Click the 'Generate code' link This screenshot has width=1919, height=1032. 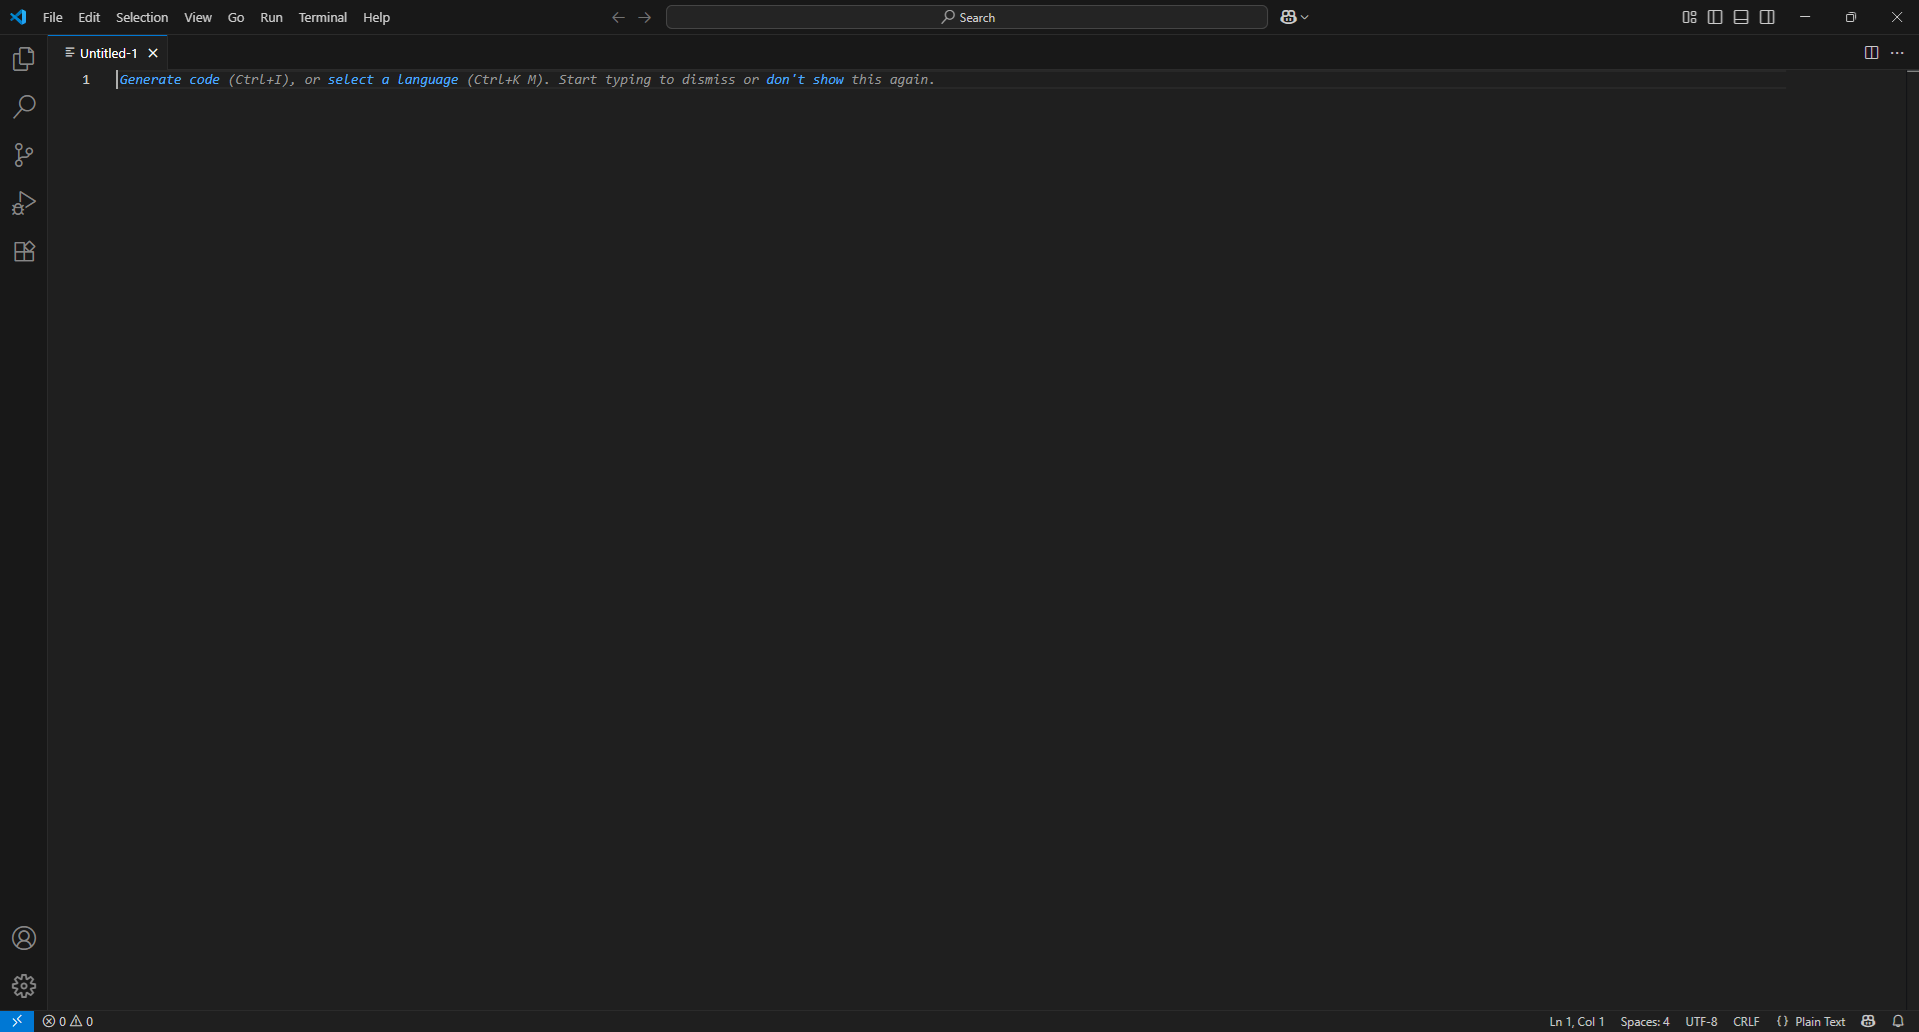(x=169, y=80)
